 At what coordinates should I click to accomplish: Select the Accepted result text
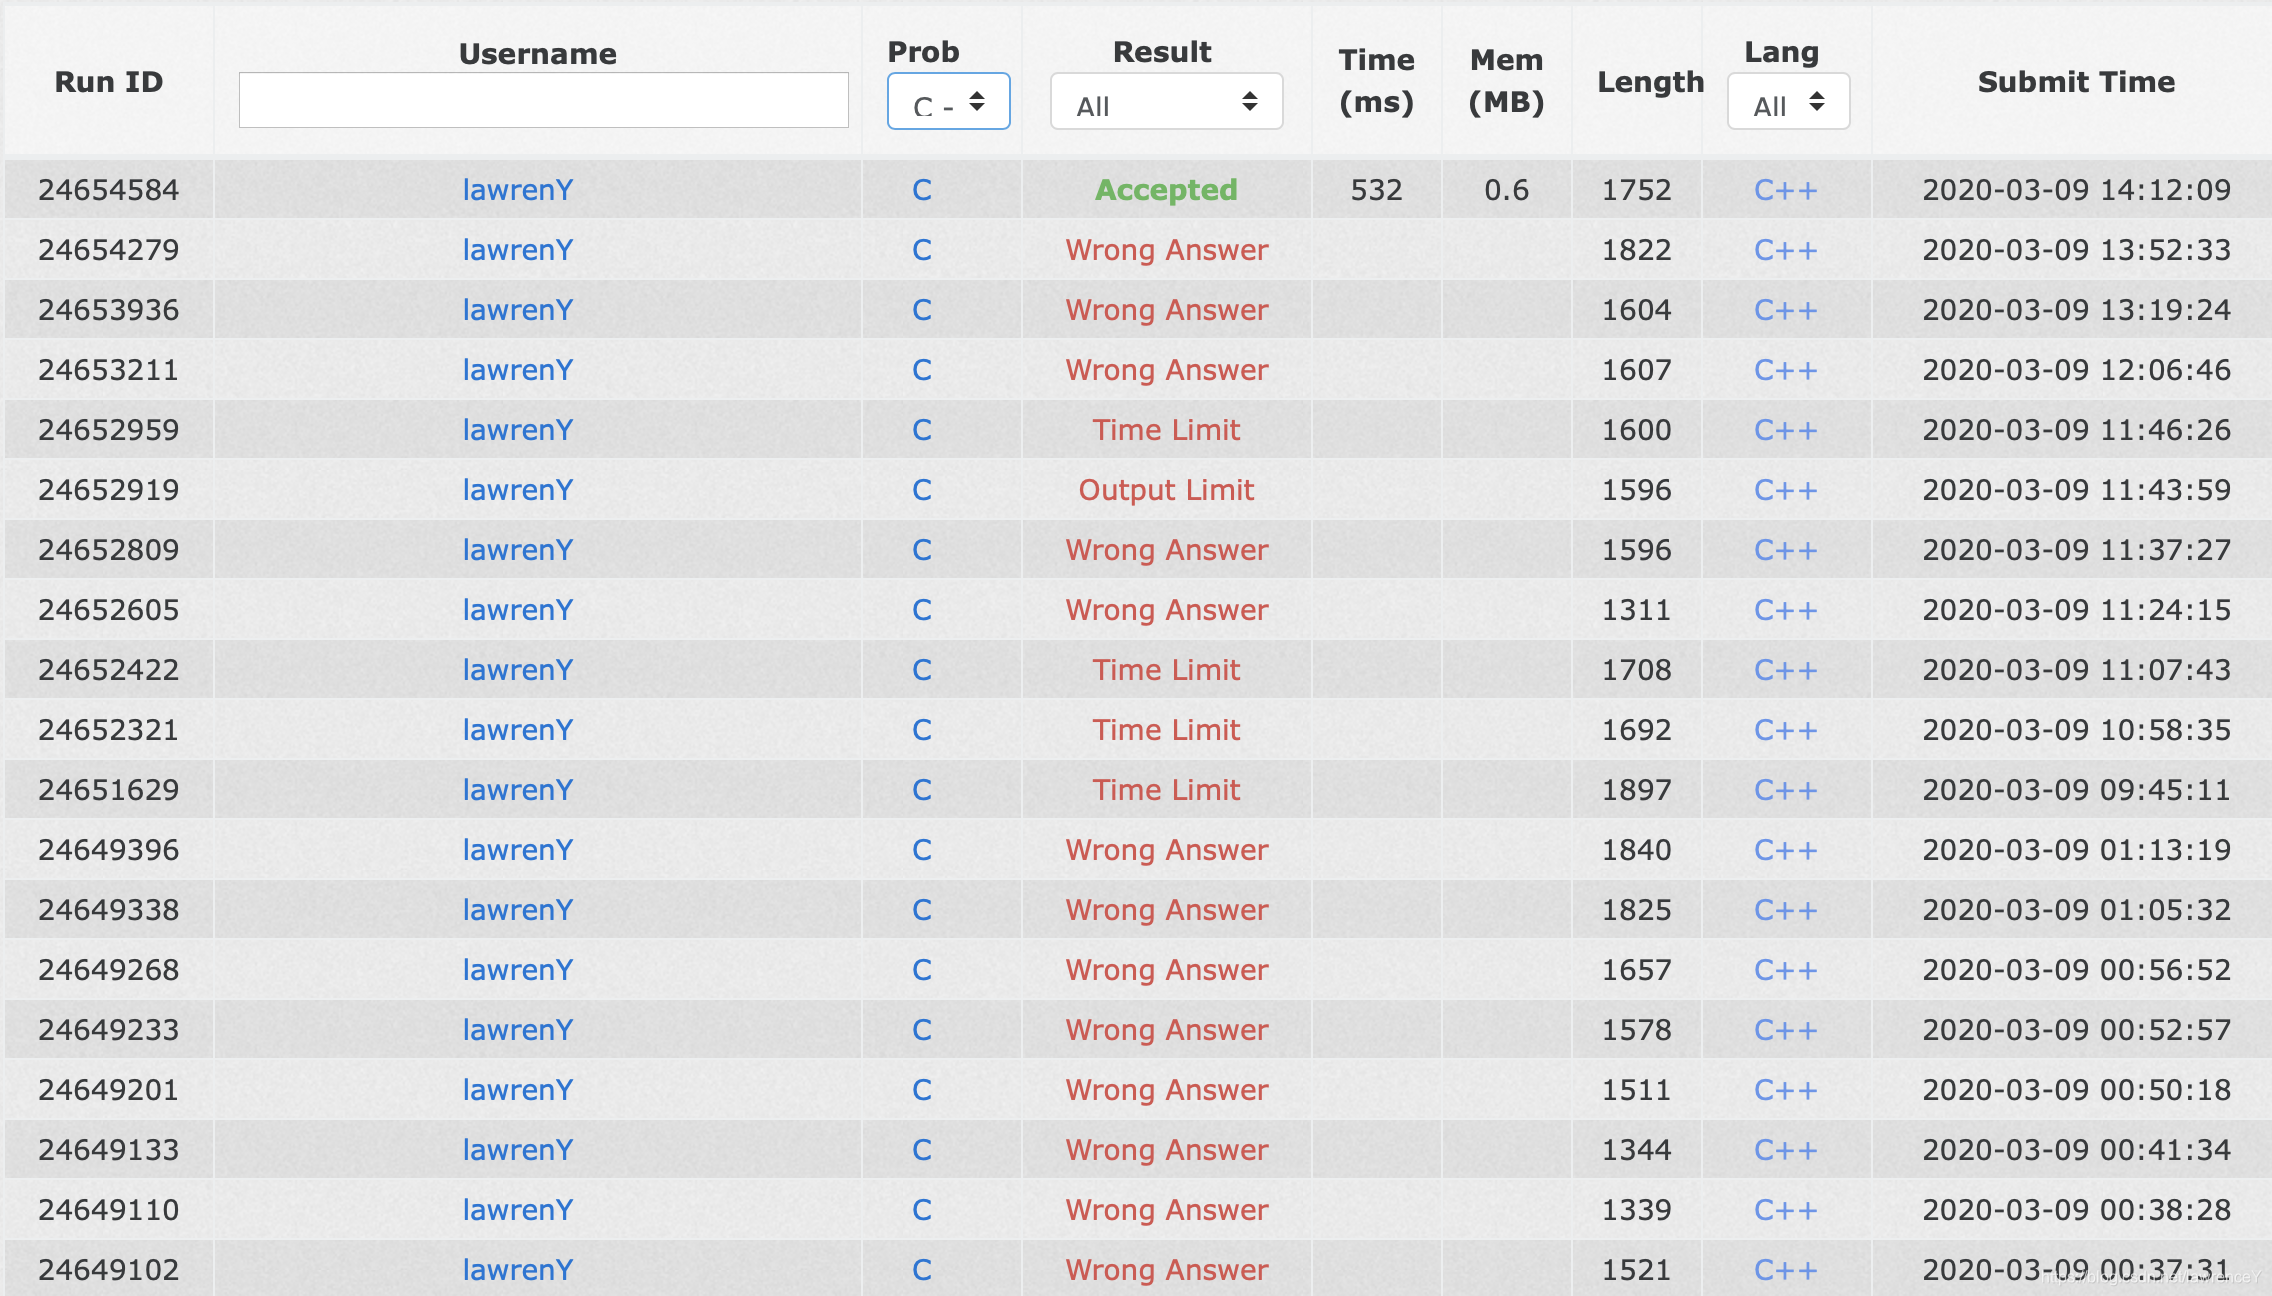point(1166,190)
